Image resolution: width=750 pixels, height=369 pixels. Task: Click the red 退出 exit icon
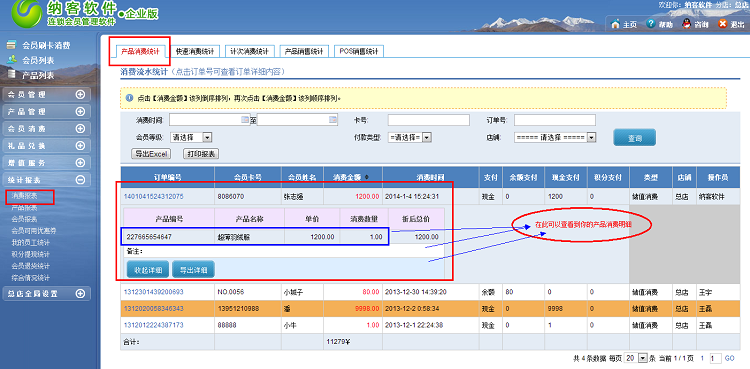coord(722,24)
